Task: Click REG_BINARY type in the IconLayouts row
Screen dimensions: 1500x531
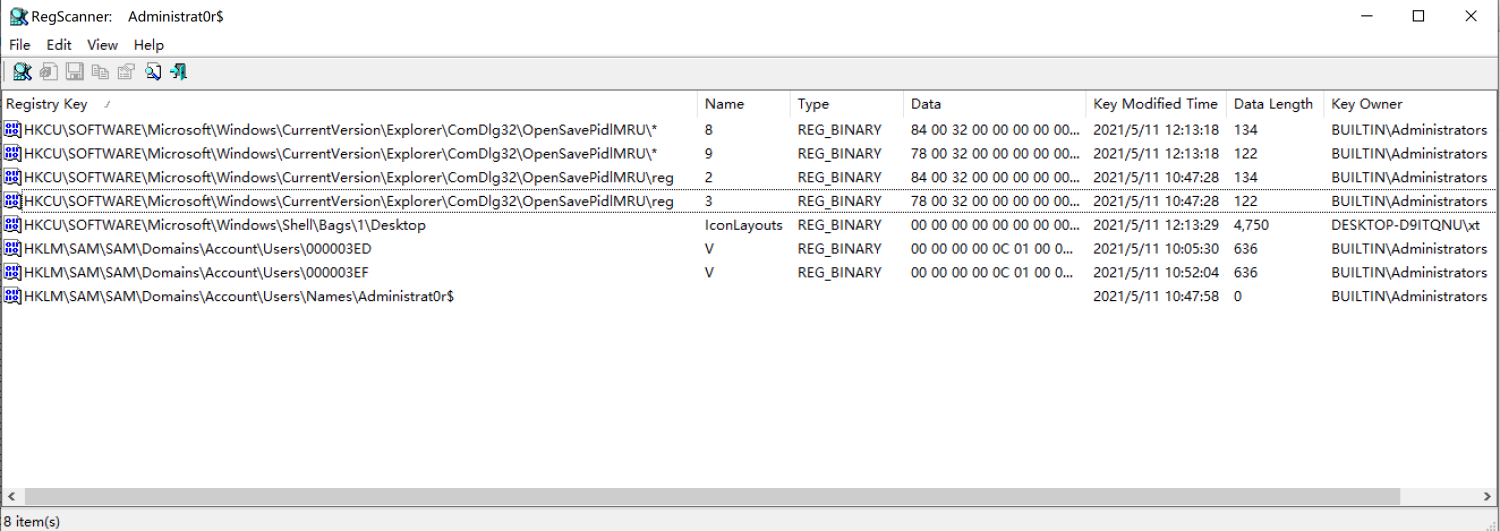Action: point(839,225)
